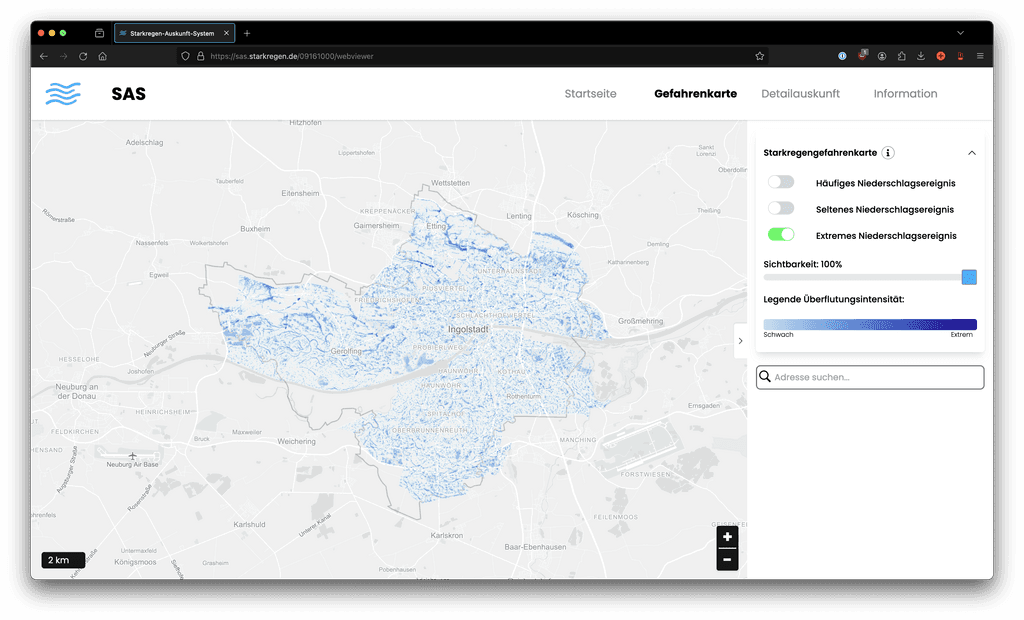
Task: Click the SAS wave logo icon
Action: pyautogui.click(x=63, y=93)
